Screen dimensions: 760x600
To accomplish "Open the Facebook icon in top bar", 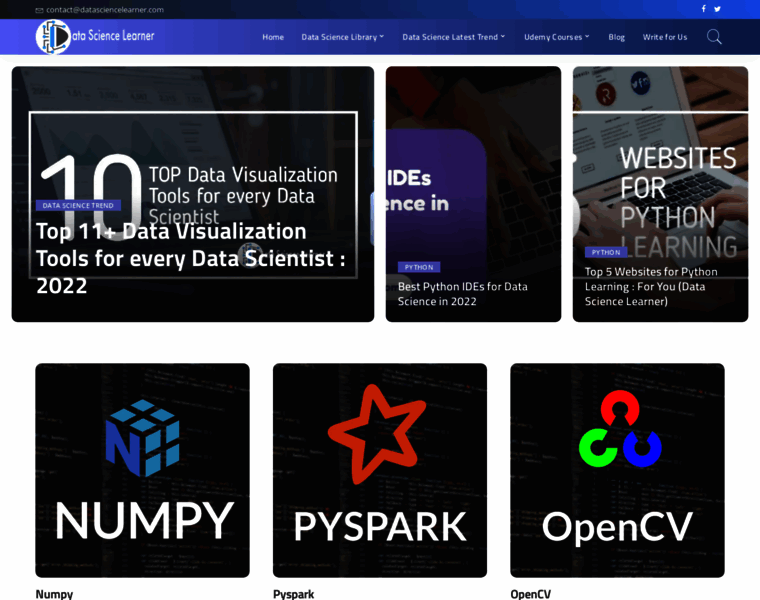I will tap(703, 9).
